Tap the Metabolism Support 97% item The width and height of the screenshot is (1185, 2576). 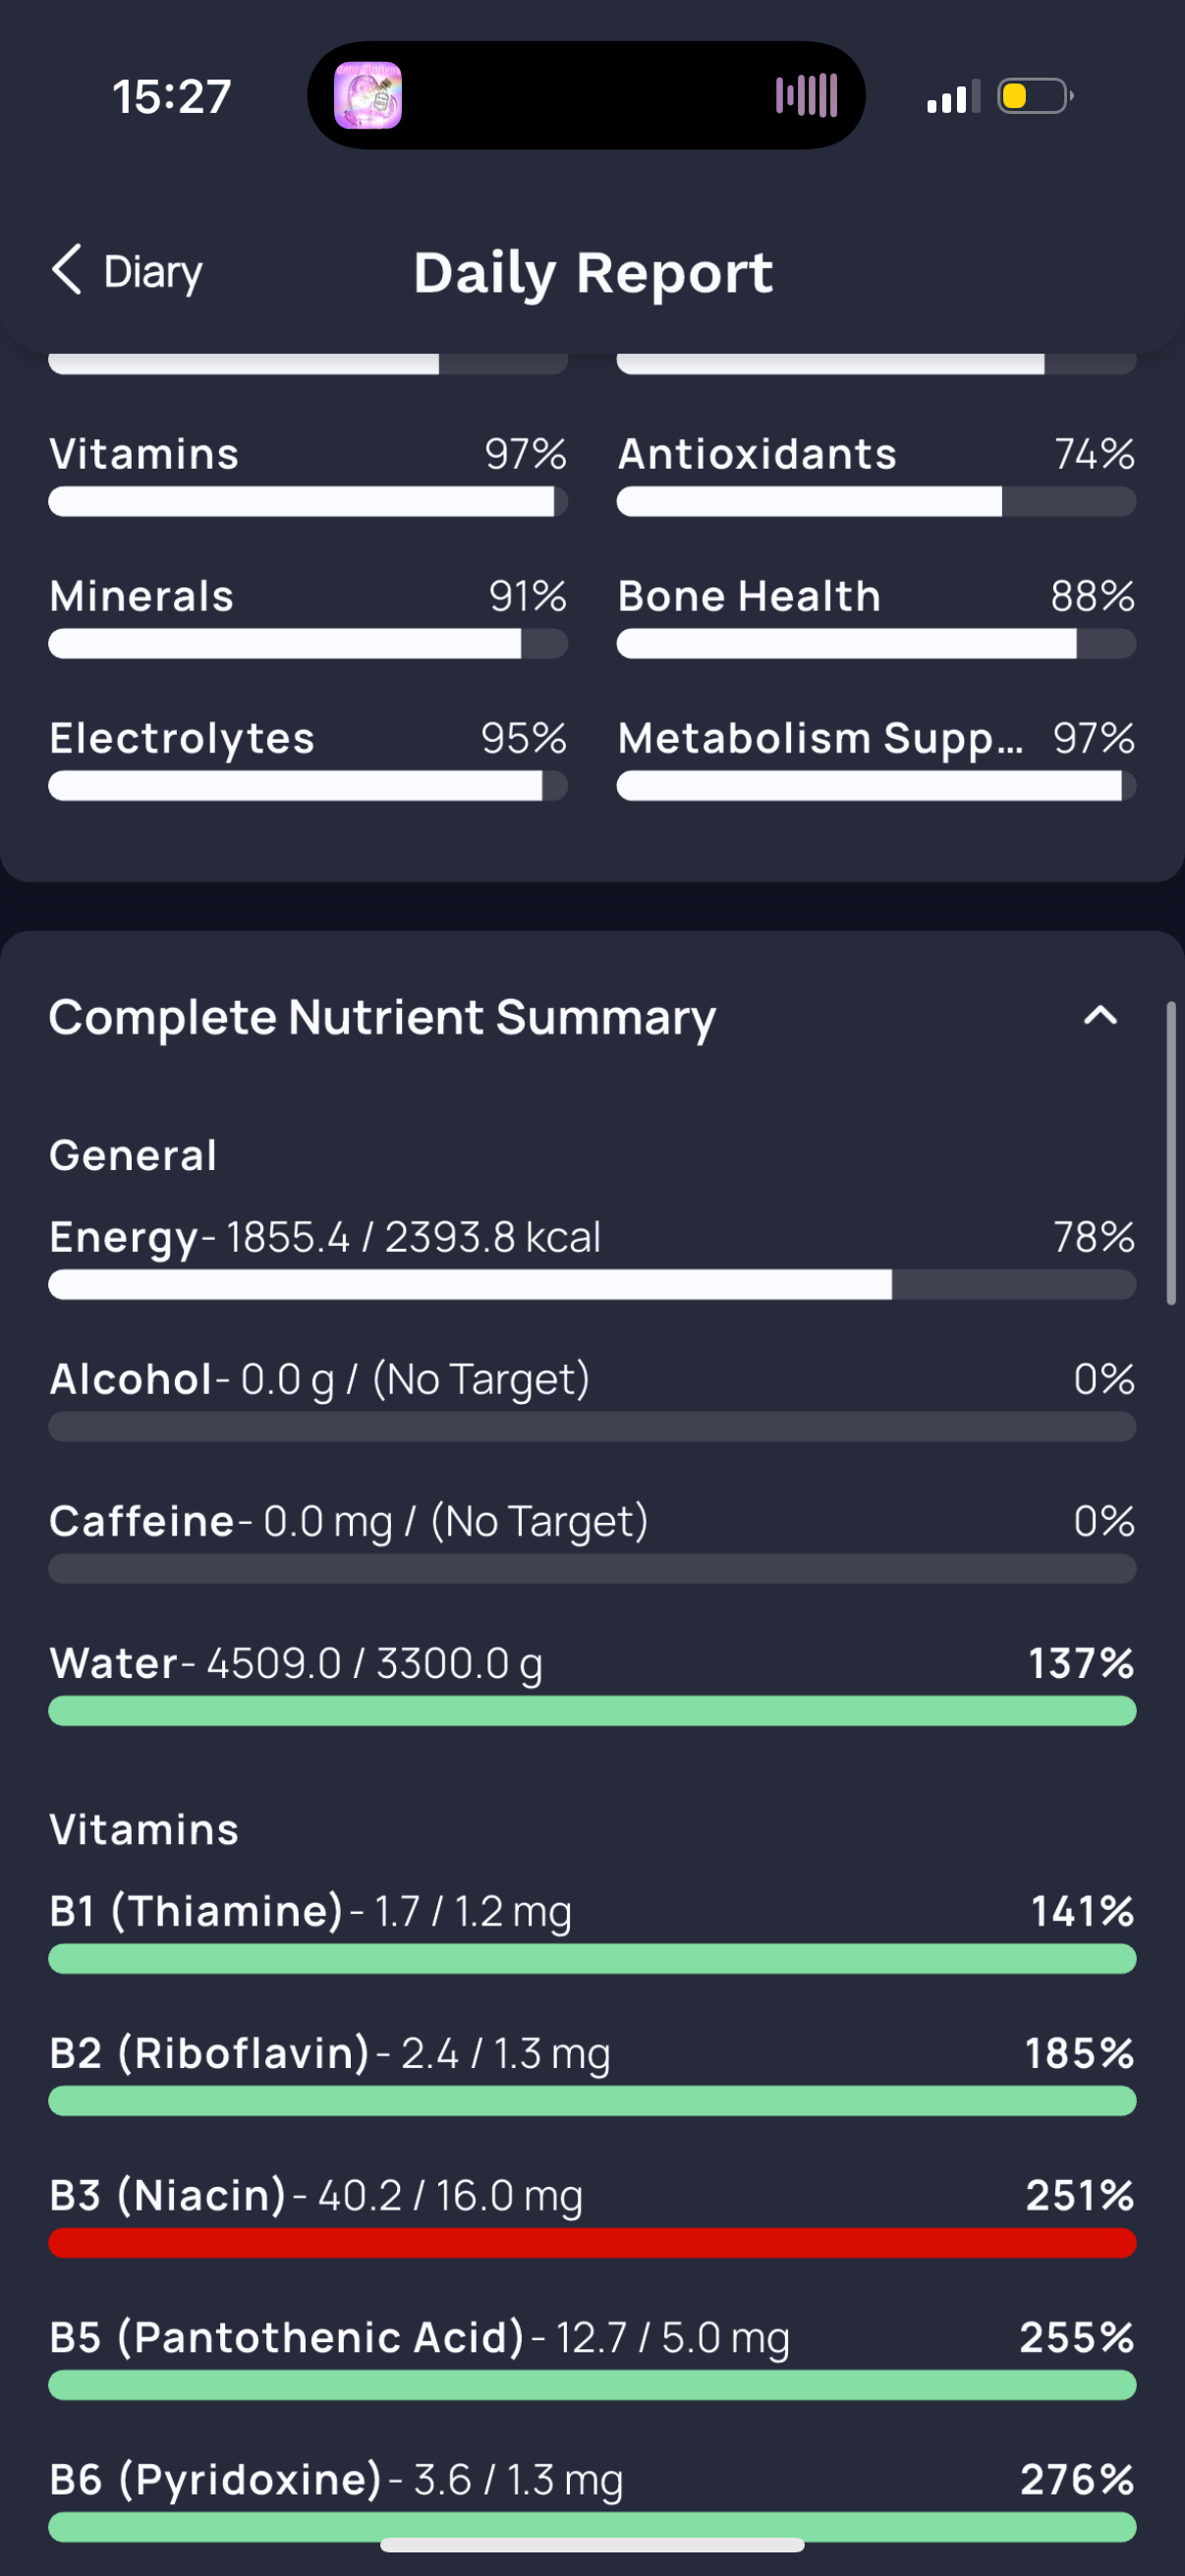click(876, 758)
